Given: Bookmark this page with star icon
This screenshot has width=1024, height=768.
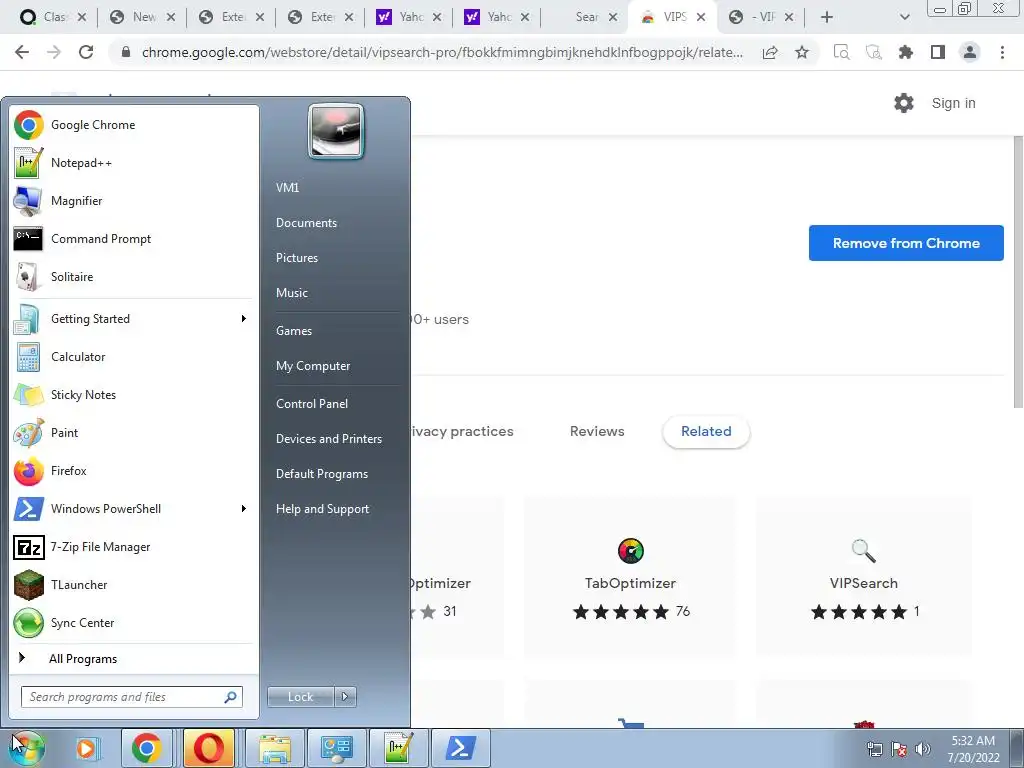Looking at the screenshot, I should [x=802, y=52].
